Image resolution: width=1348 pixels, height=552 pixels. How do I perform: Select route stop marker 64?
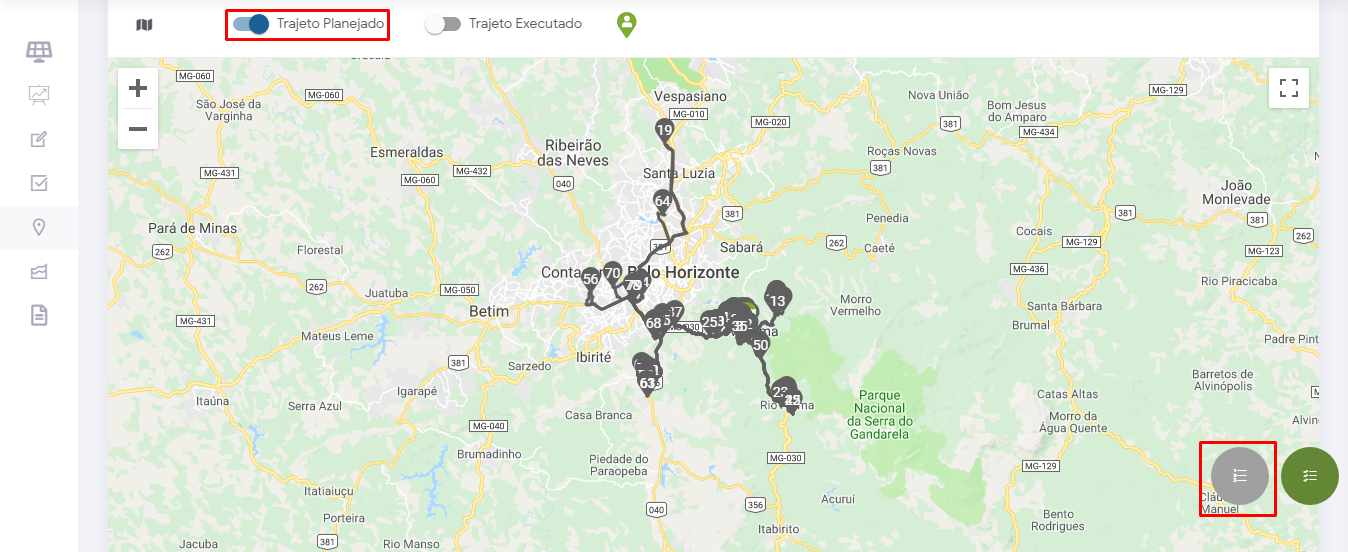point(662,203)
